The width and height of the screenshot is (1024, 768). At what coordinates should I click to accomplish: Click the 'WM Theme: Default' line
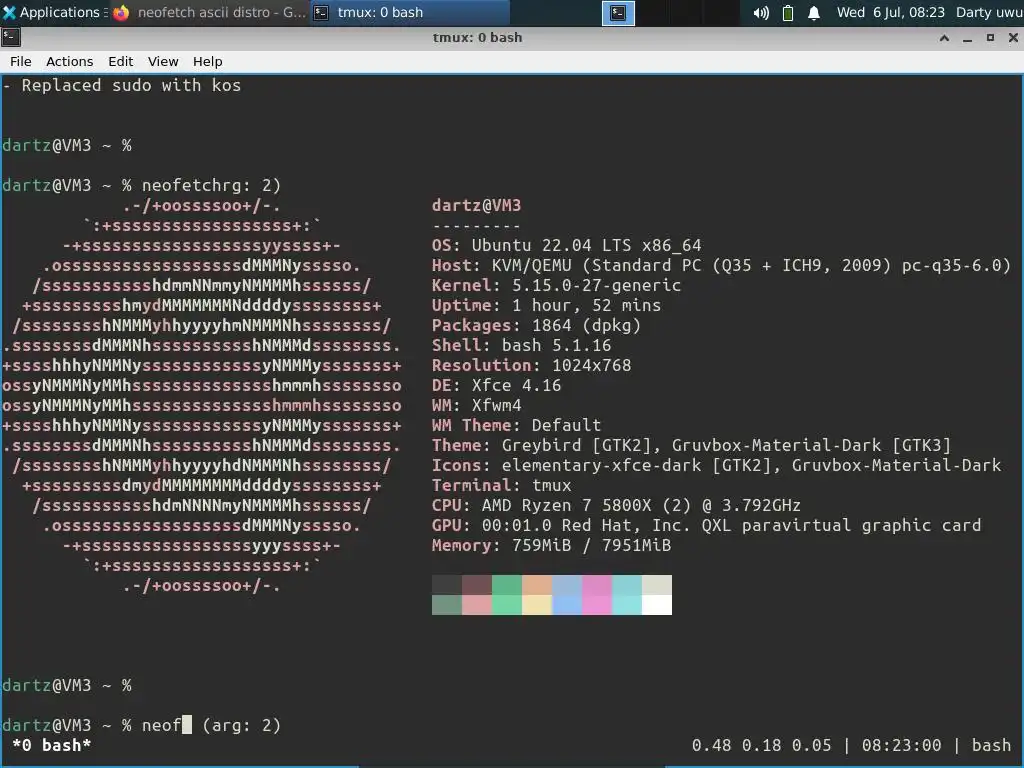tap(517, 425)
